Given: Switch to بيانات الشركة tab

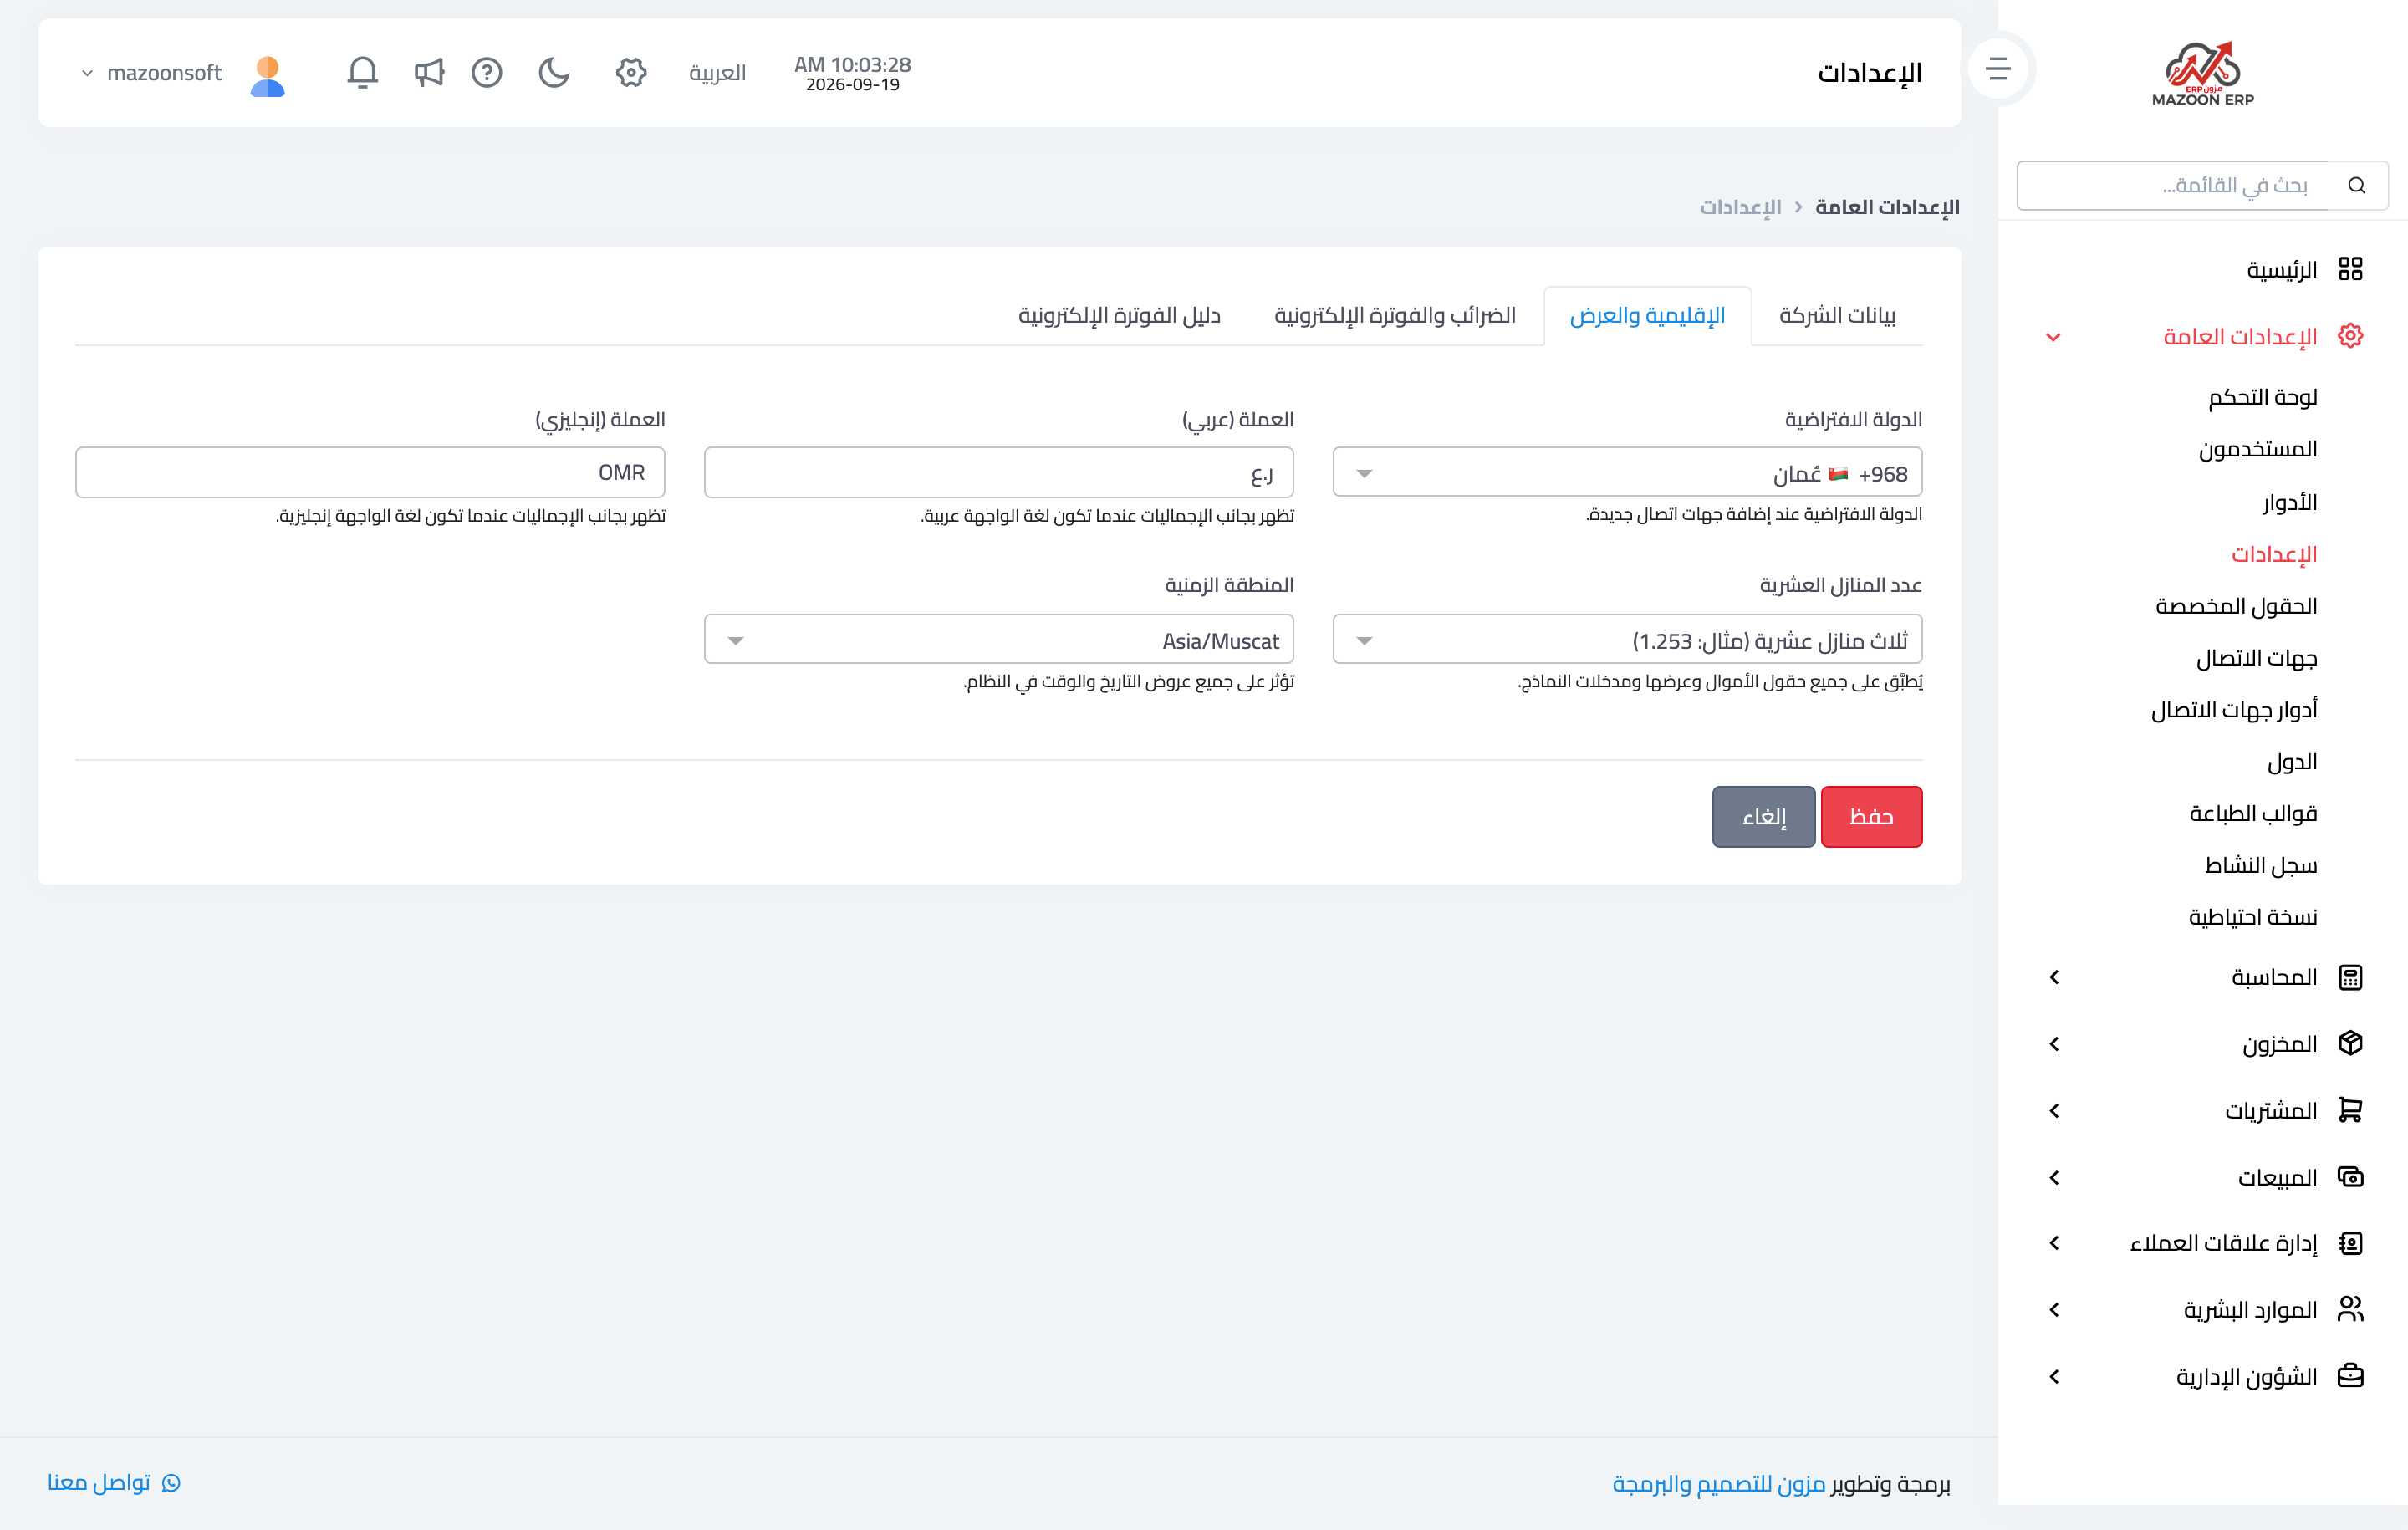Looking at the screenshot, I should [1837, 316].
